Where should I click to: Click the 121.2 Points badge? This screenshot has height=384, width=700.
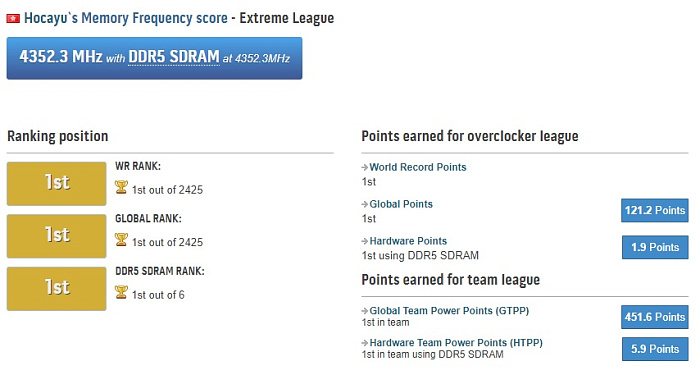654,210
